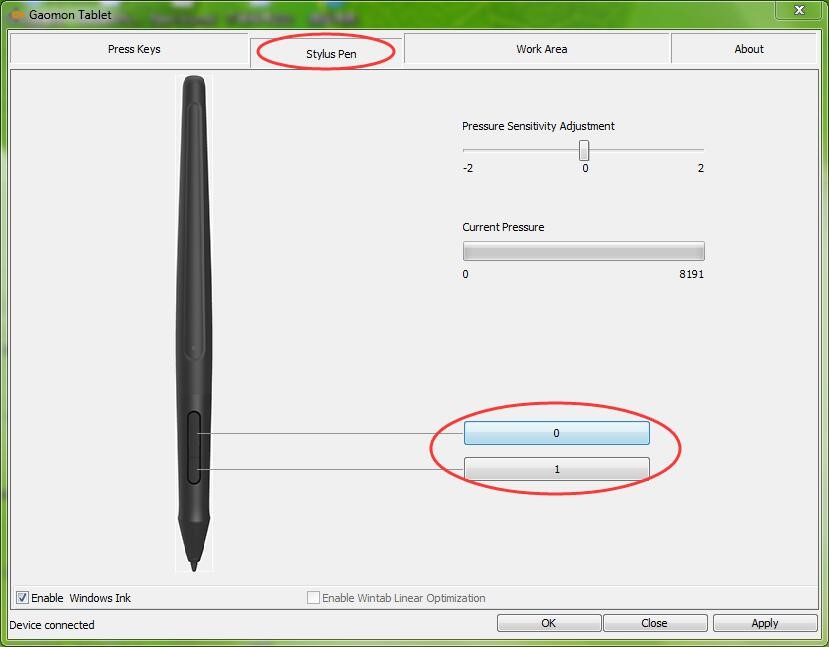Switch to the Press Keys tab
Viewport: 829px width, 647px height.
pyautogui.click(x=129, y=49)
